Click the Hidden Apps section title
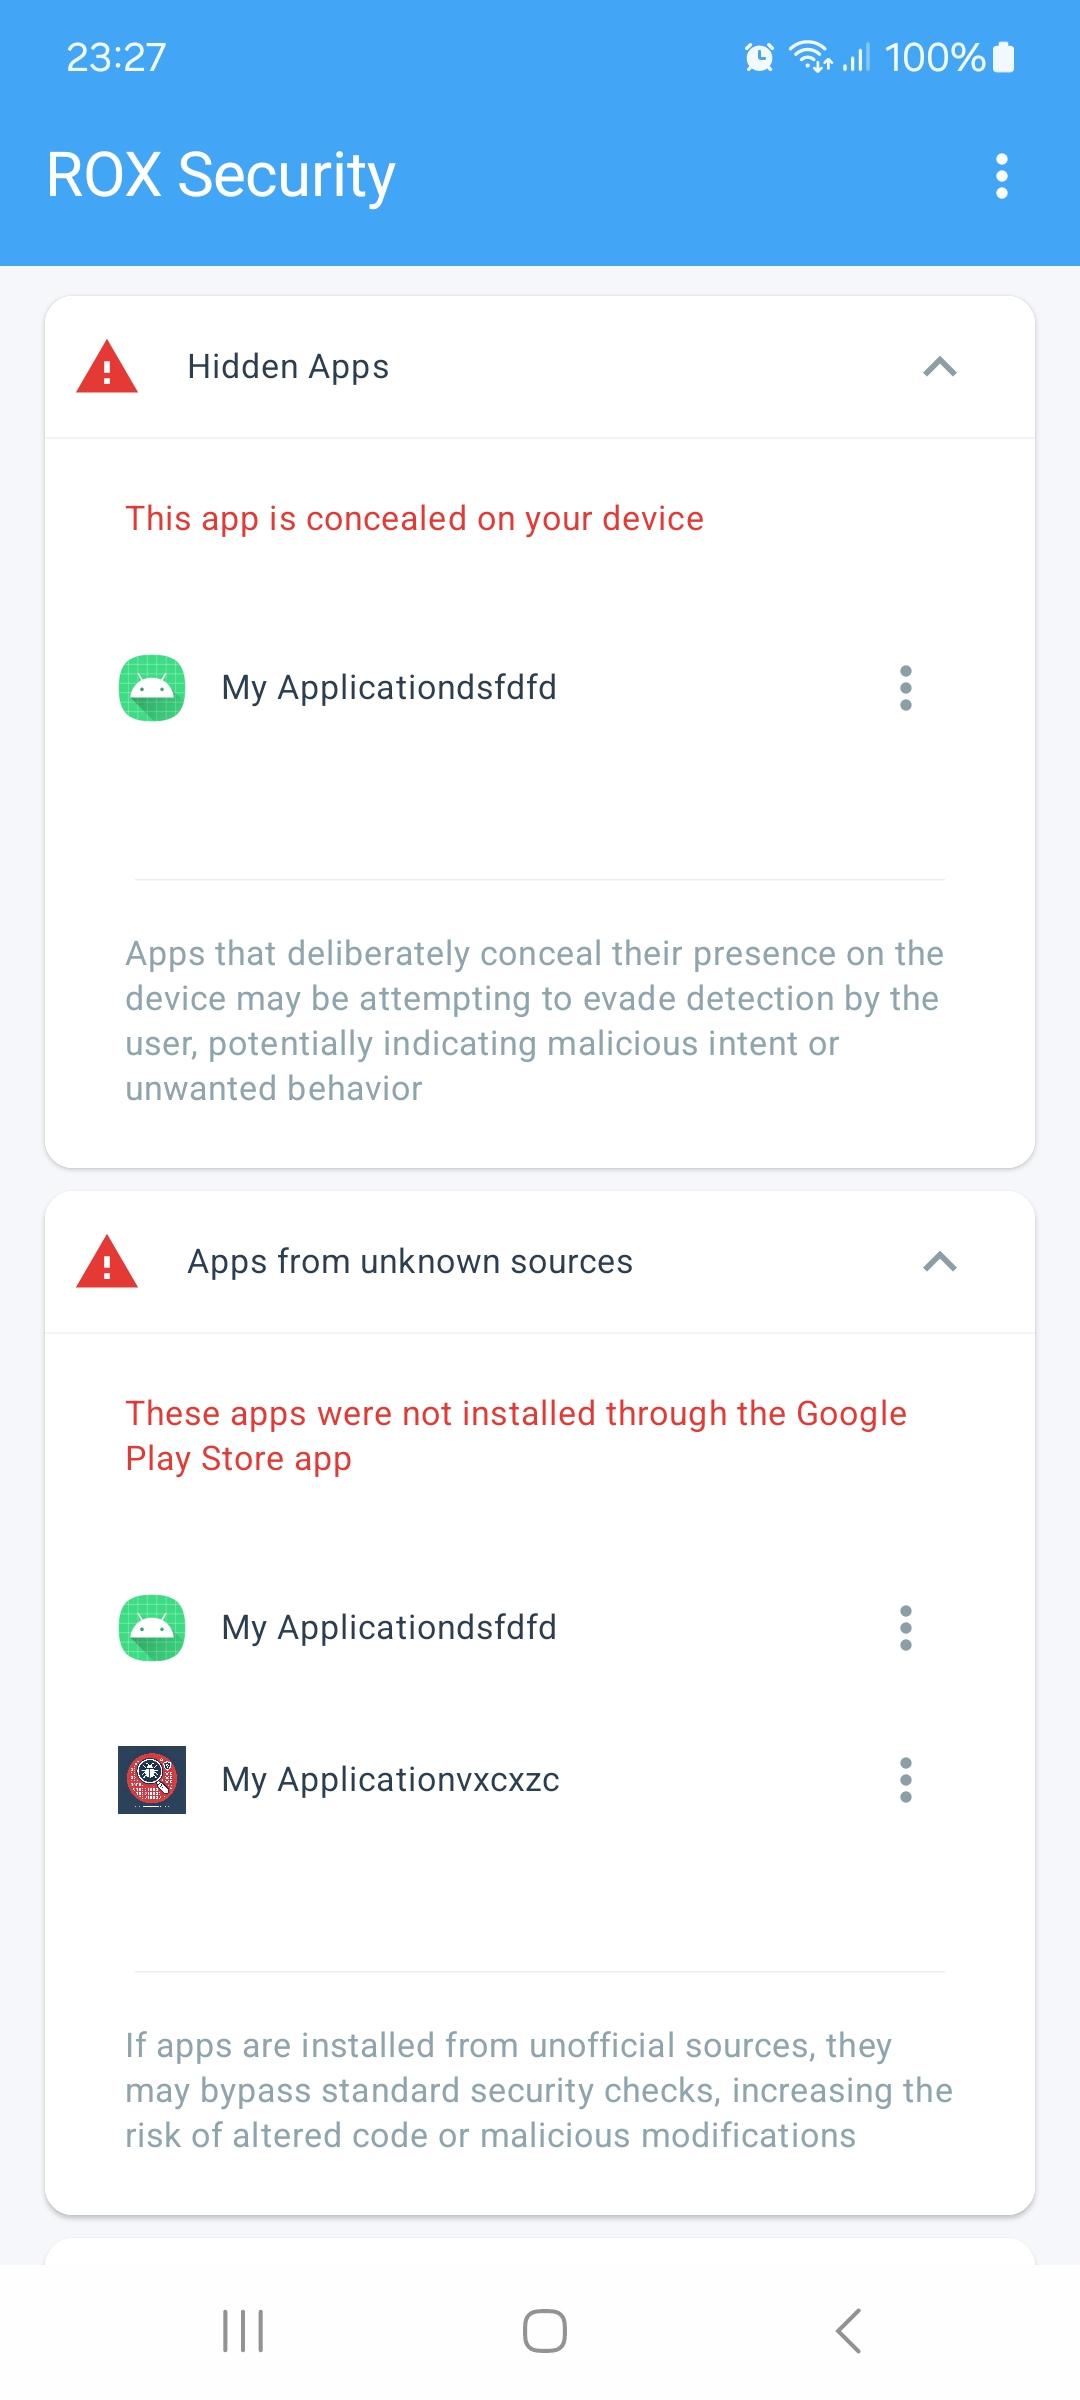 point(288,367)
